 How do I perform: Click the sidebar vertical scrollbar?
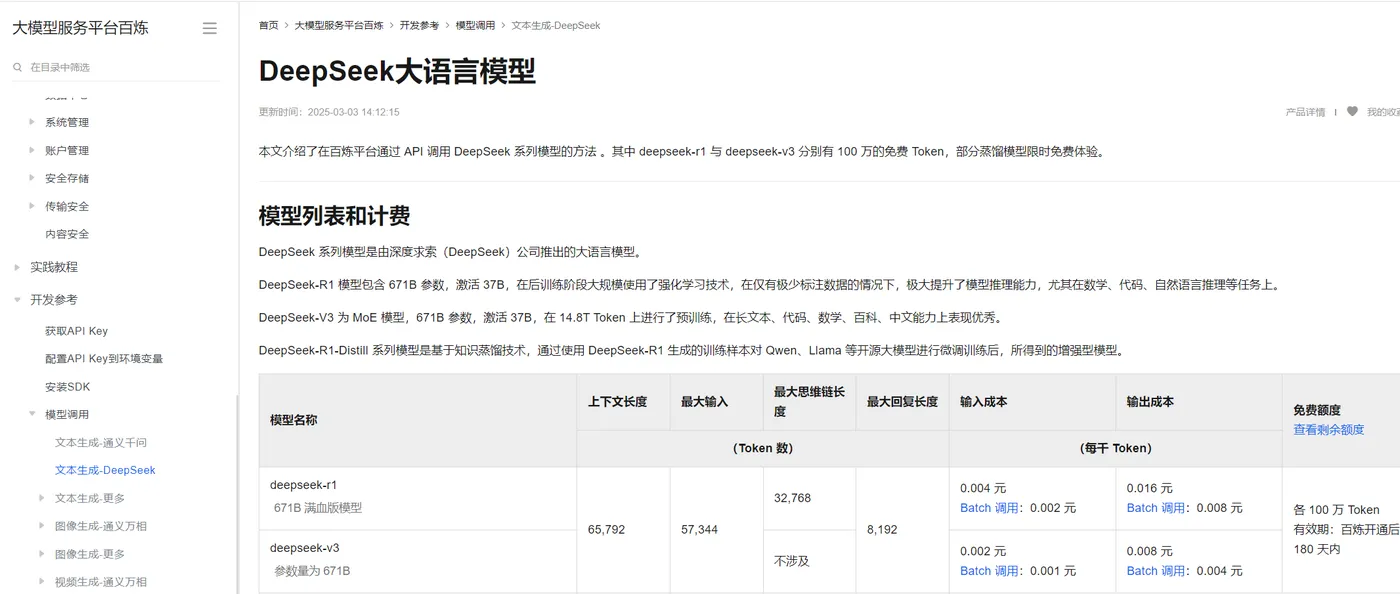point(237,494)
